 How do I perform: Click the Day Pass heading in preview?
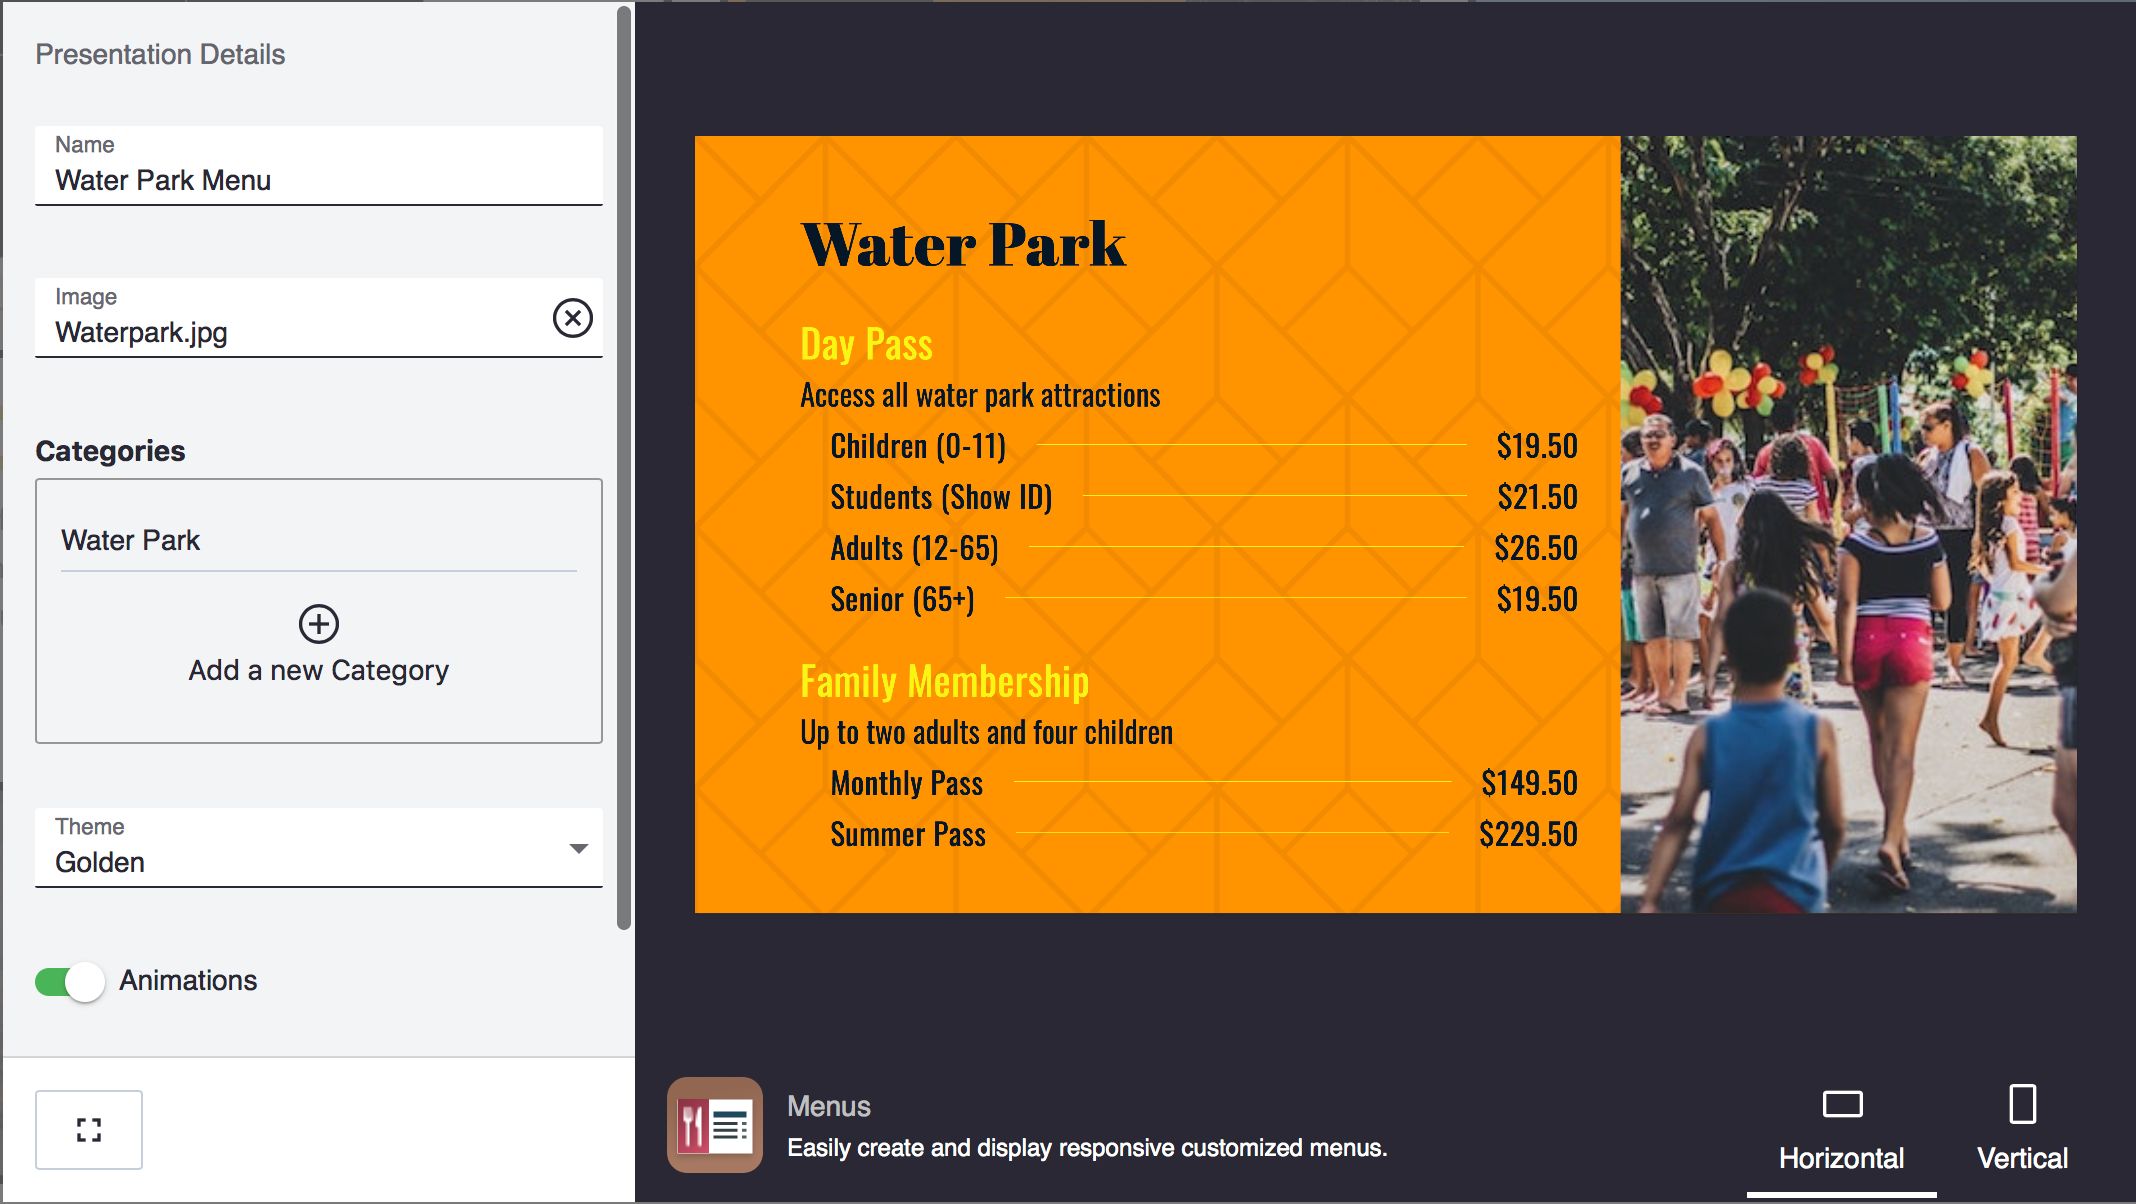coord(866,345)
